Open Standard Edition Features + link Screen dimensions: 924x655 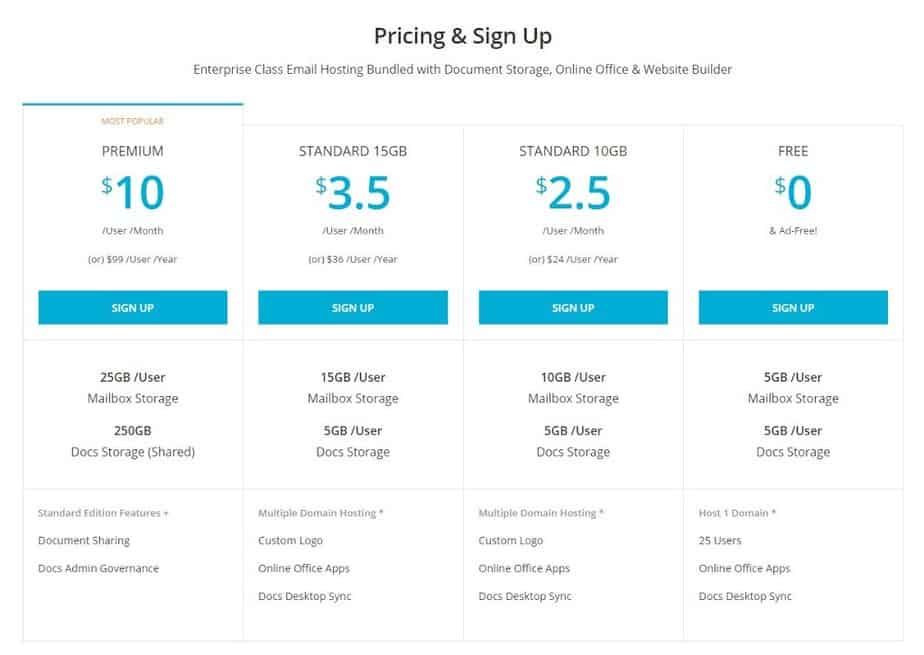point(103,513)
